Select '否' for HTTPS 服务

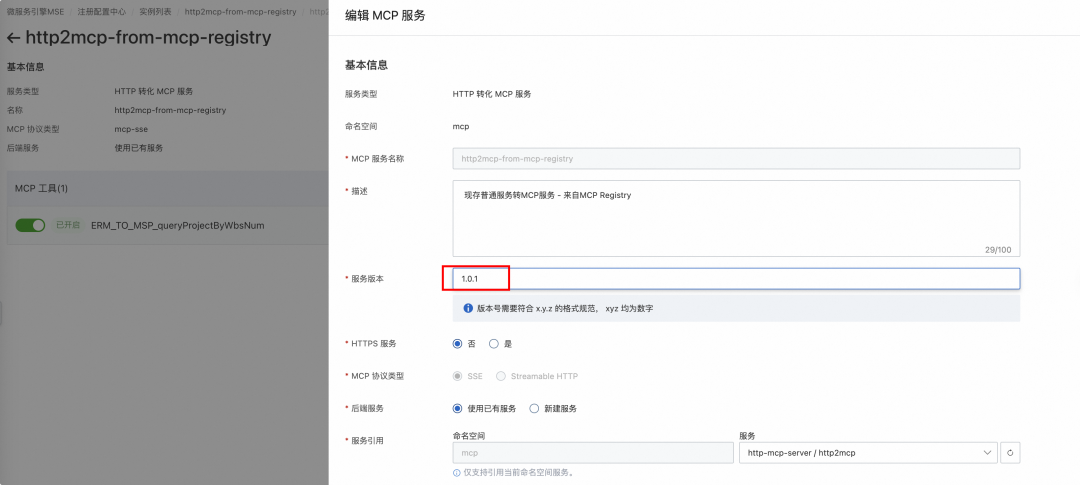pos(458,343)
